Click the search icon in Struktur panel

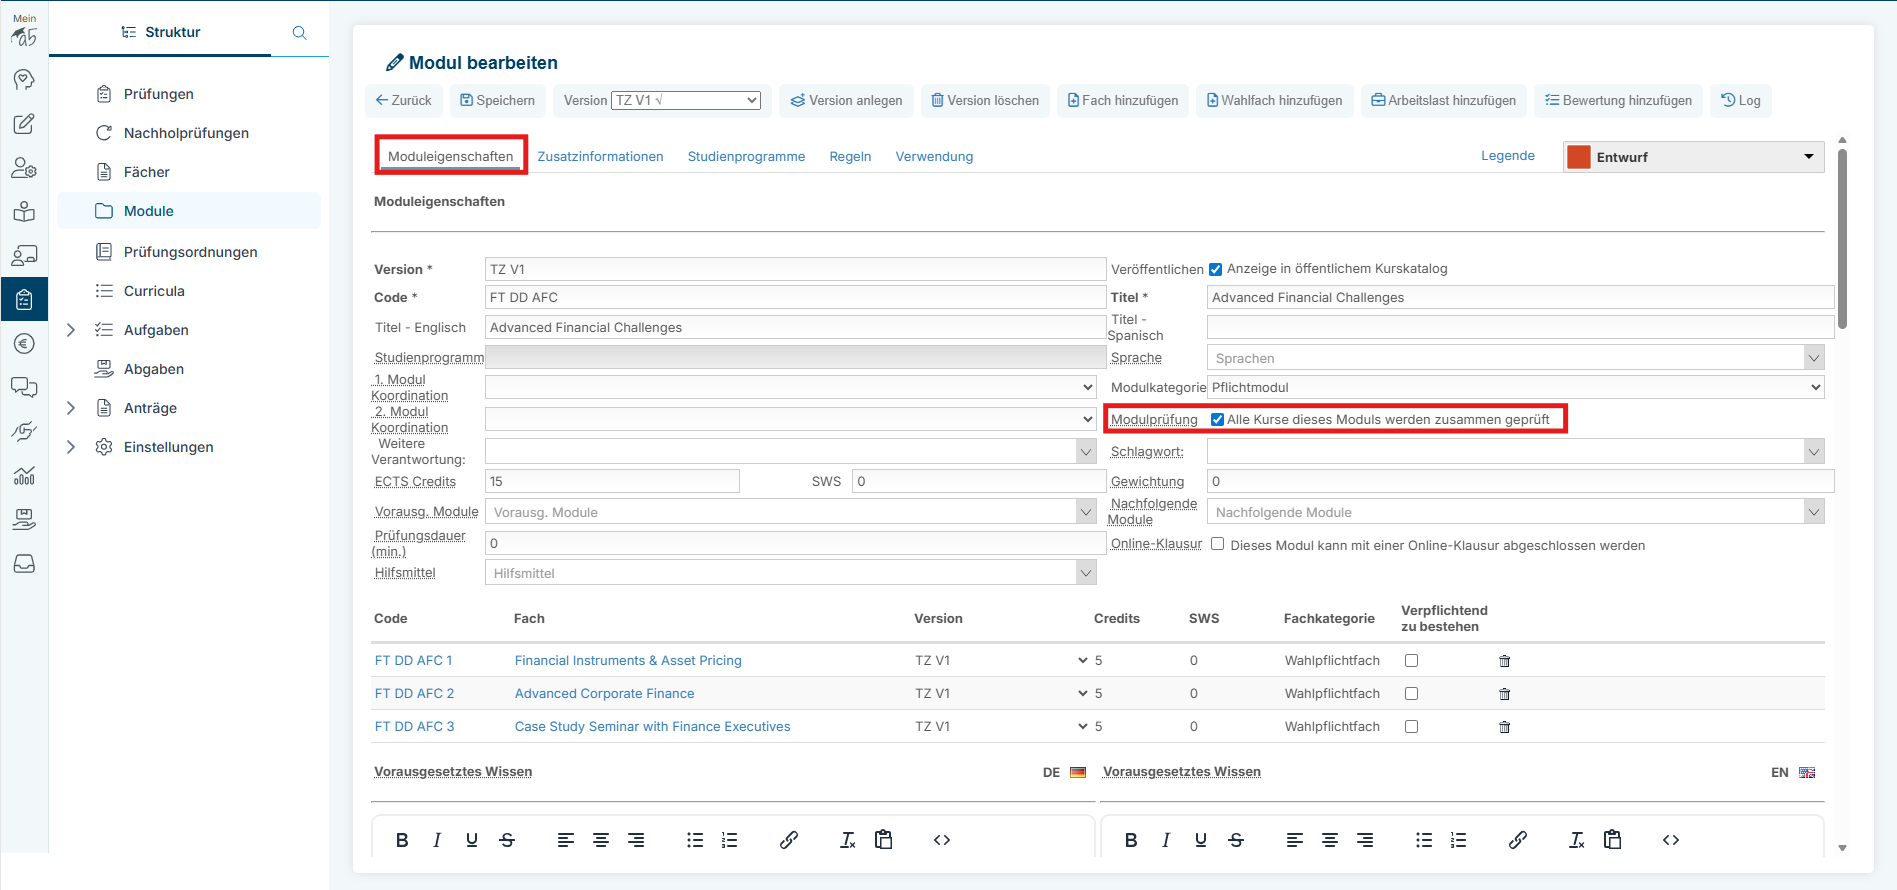tap(299, 33)
